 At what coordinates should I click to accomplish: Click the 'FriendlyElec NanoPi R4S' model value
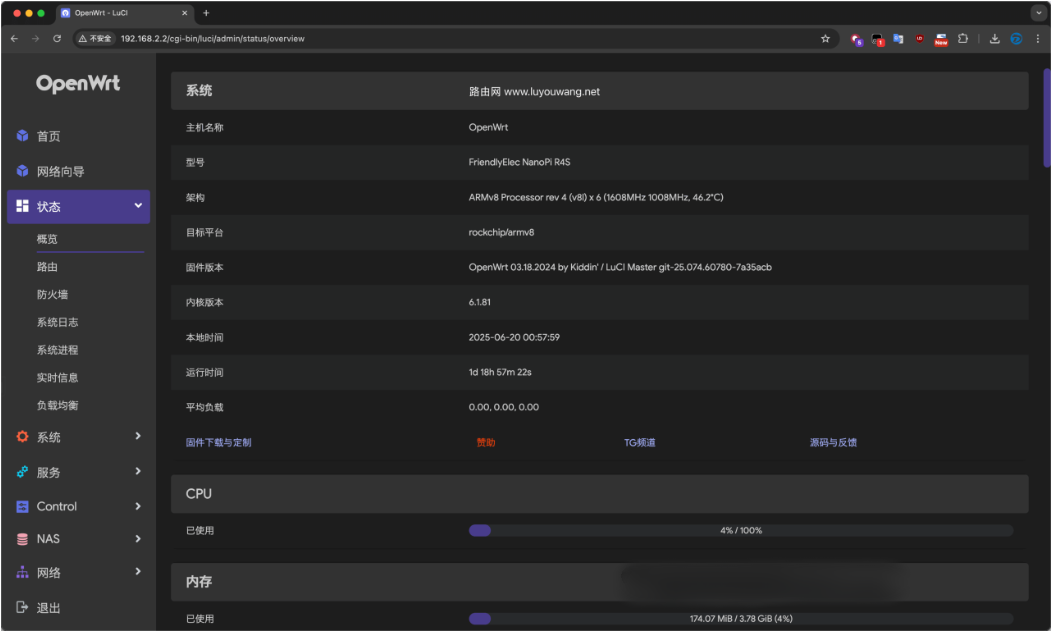[x=519, y=162]
